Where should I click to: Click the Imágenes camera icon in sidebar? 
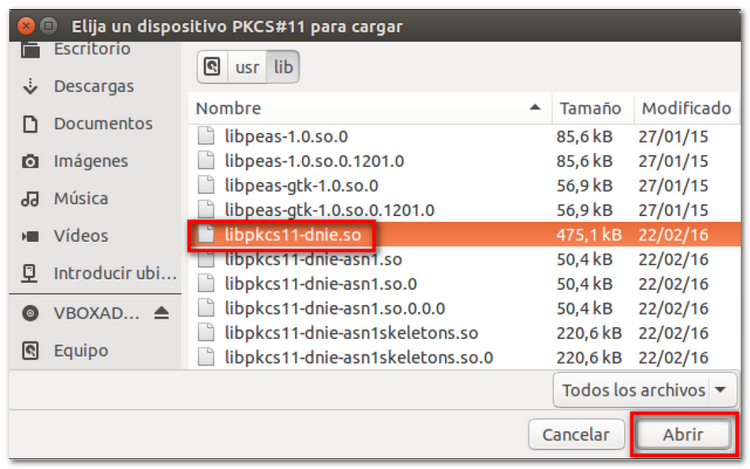click(30, 161)
